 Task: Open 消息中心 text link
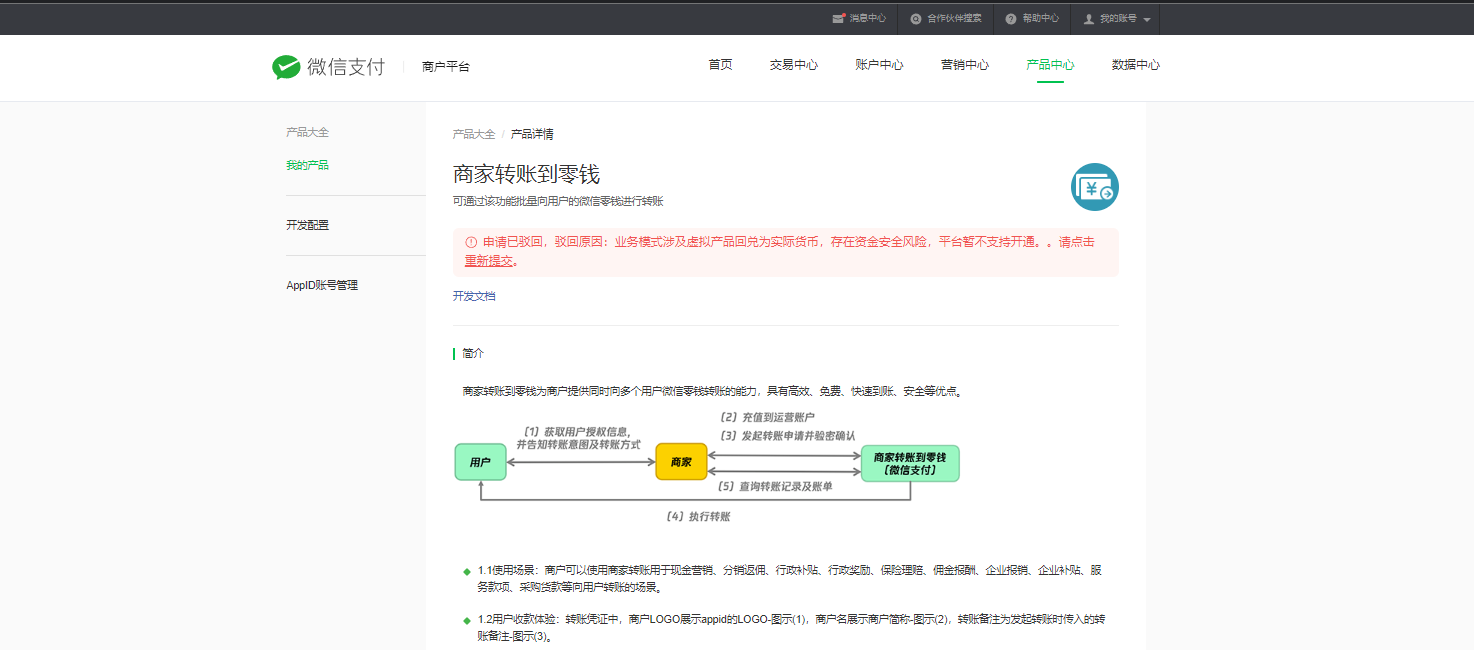coord(868,19)
